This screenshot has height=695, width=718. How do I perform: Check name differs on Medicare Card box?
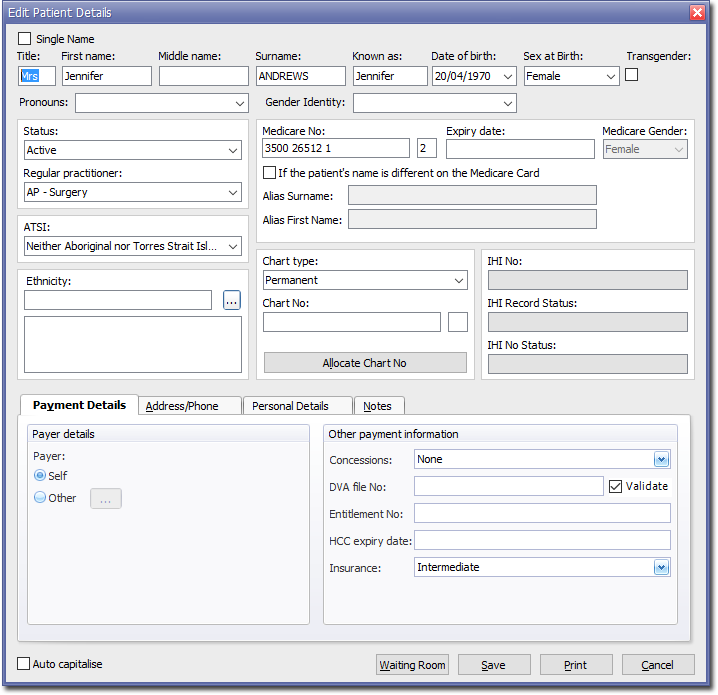pos(270,173)
